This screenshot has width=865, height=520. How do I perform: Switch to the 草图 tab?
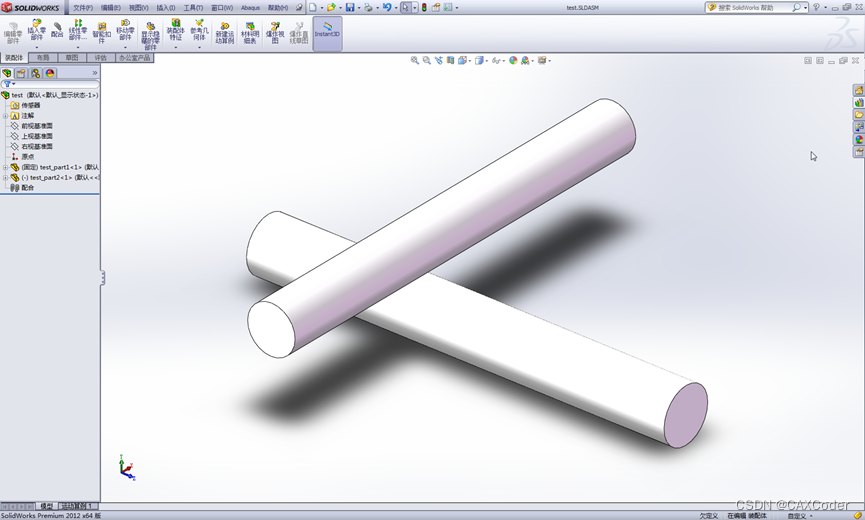coord(72,58)
